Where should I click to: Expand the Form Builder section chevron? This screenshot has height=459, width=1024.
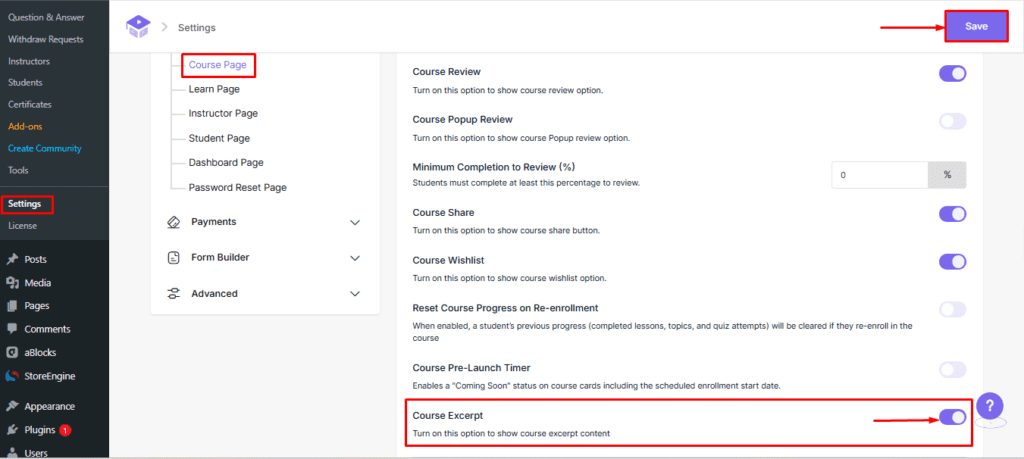[355, 258]
